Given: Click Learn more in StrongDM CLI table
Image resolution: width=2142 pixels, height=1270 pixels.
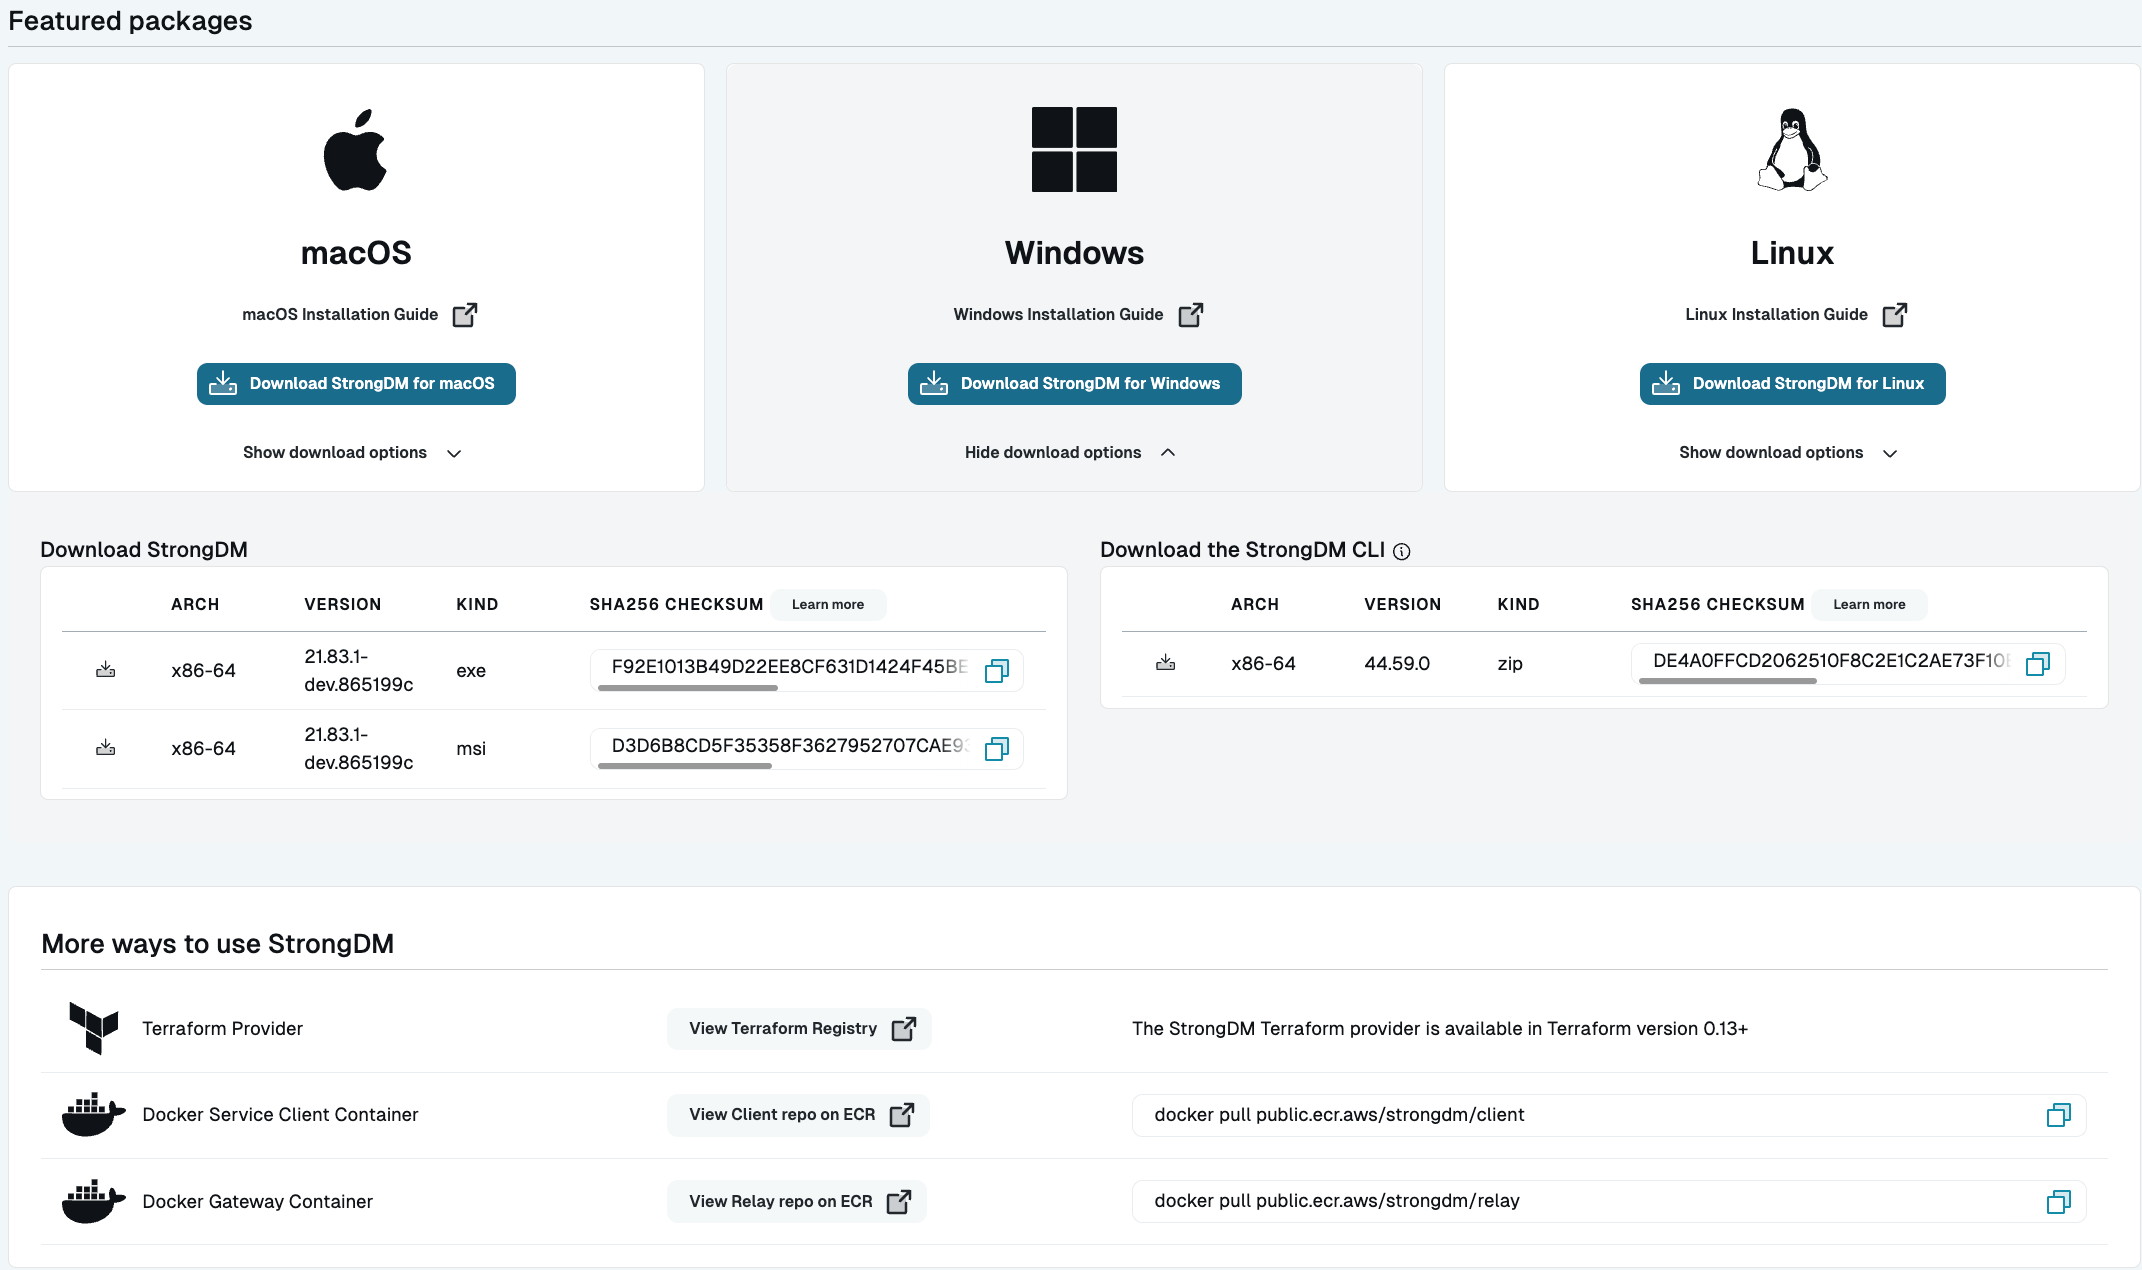Looking at the screenshot, I should click(1869, 605).
